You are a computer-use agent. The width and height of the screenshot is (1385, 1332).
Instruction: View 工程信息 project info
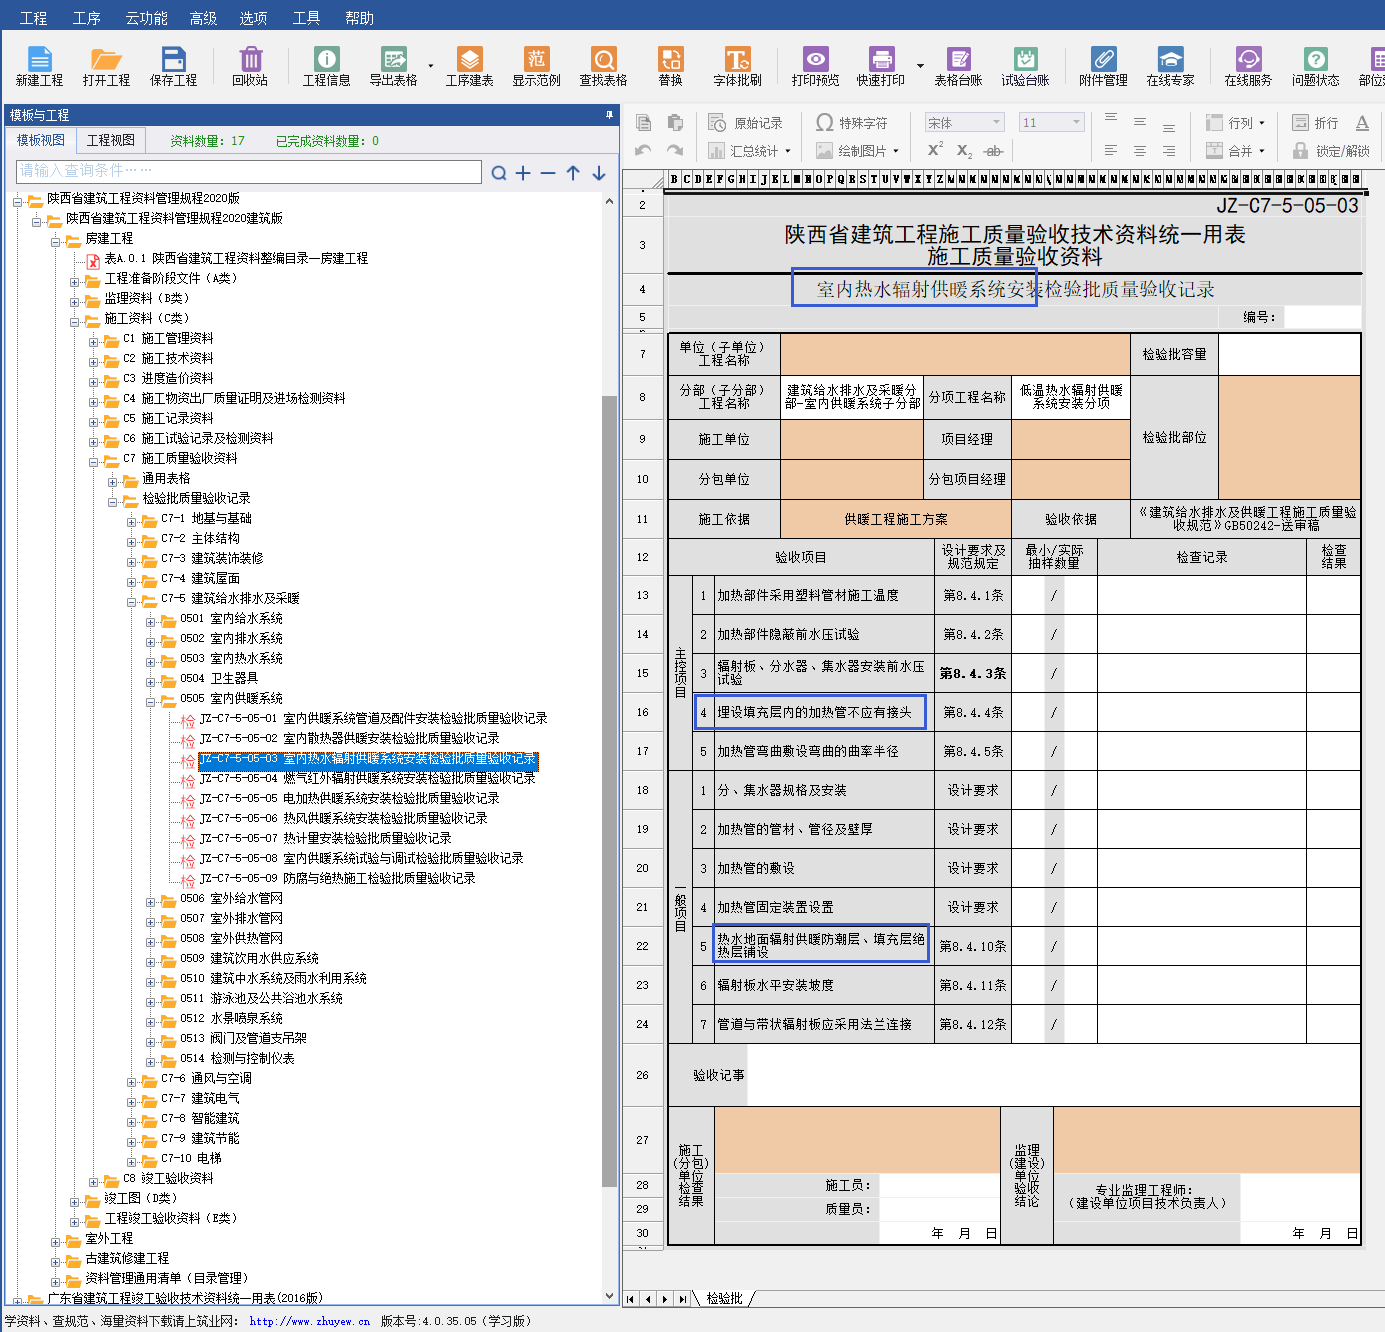[x=327, y=67]
